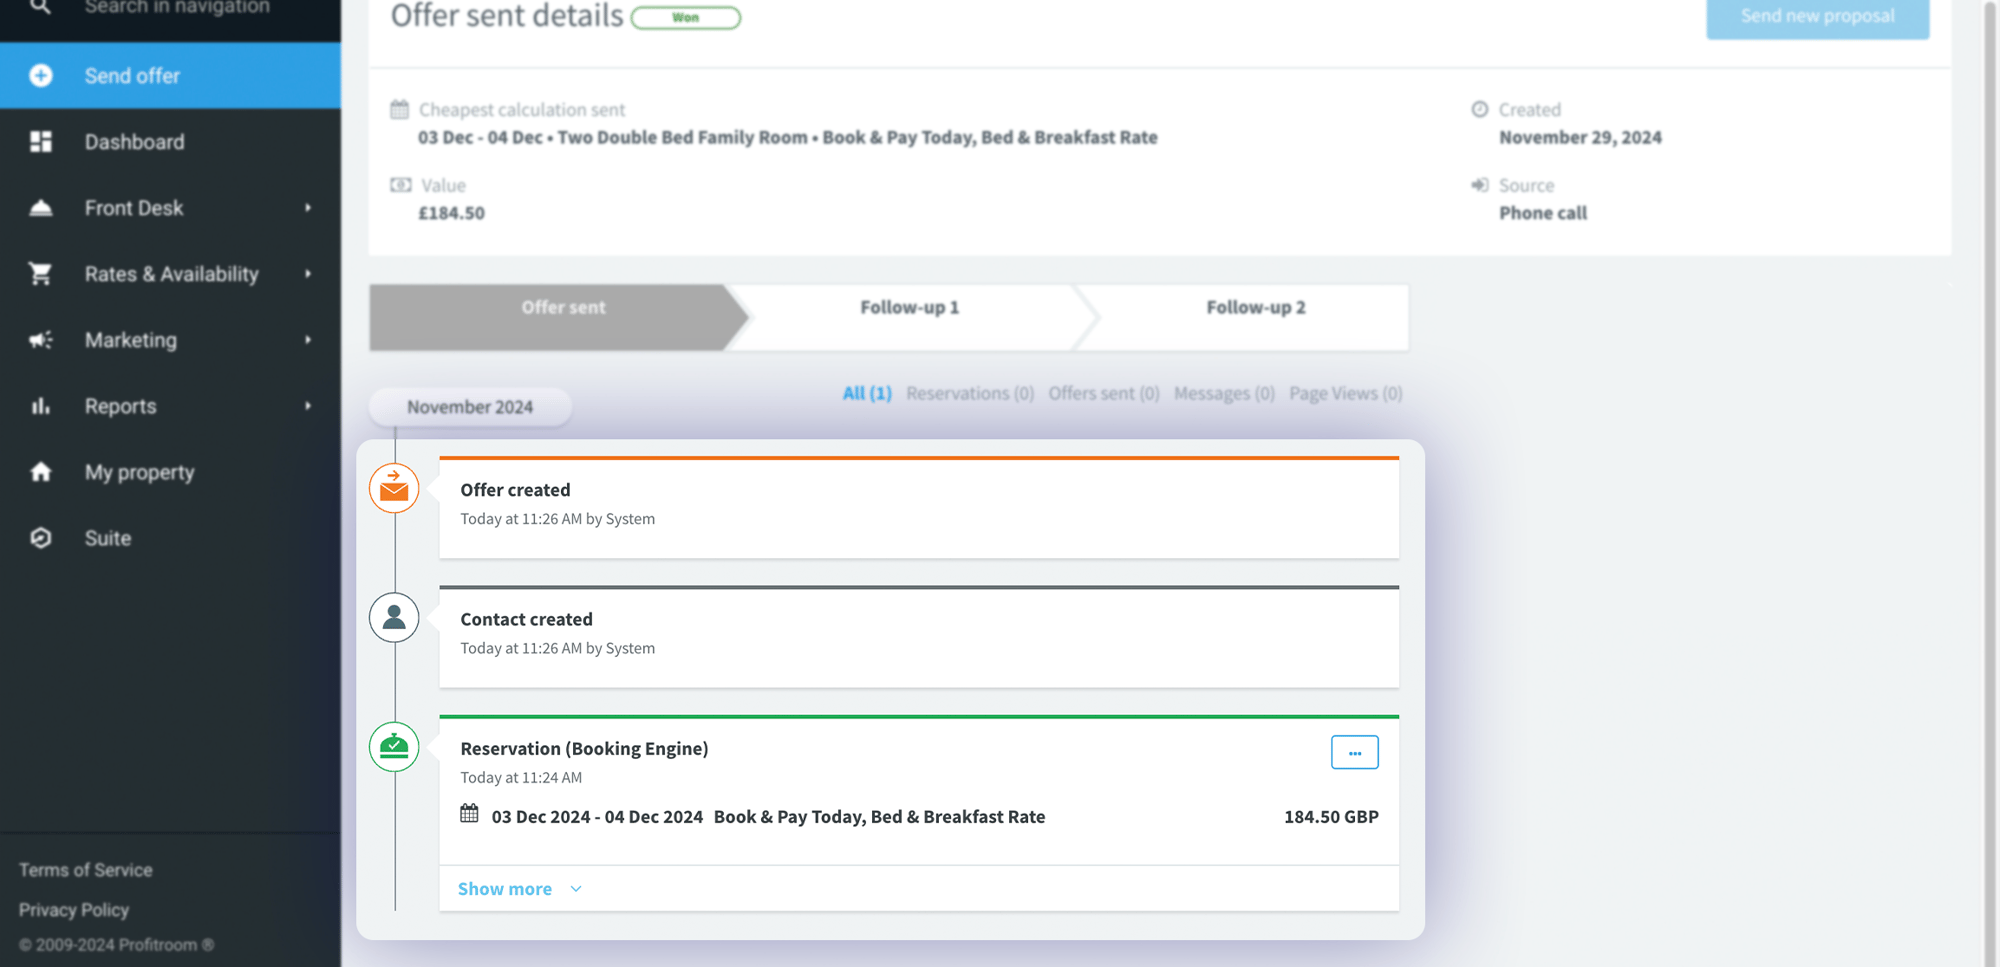Screen dimensions: 2000x967
Task: Switch to the Reservations (0) filter
Action: tap(969, 393)
